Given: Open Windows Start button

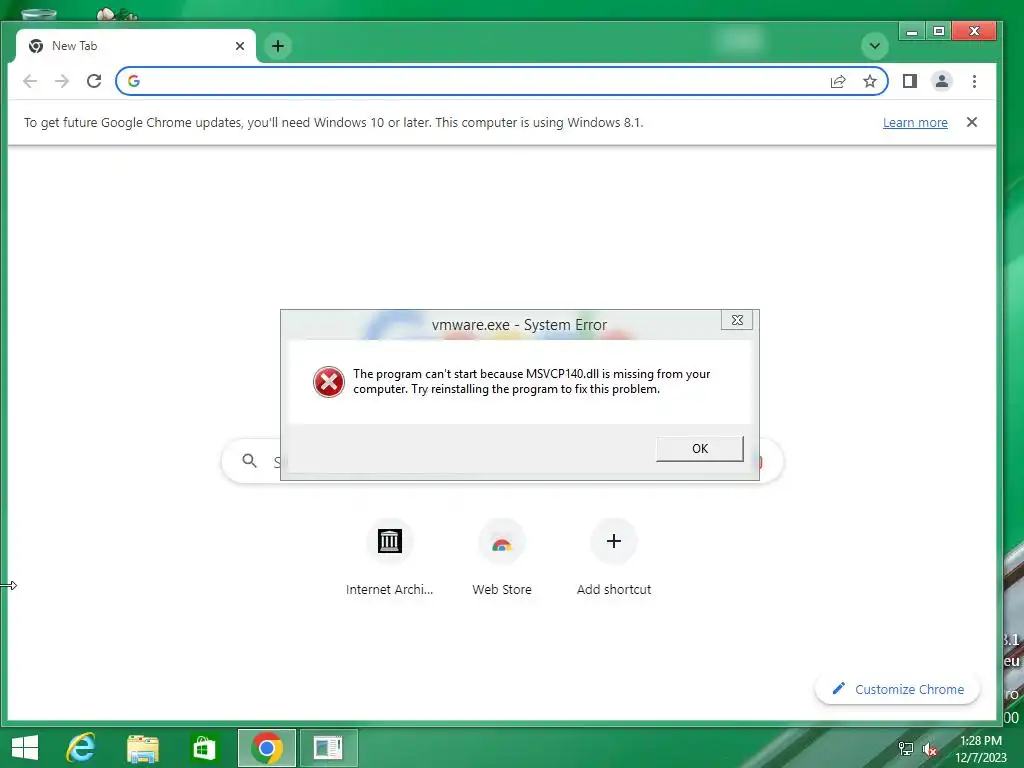Looking at the screenshot, I should (x=25, y=748).
